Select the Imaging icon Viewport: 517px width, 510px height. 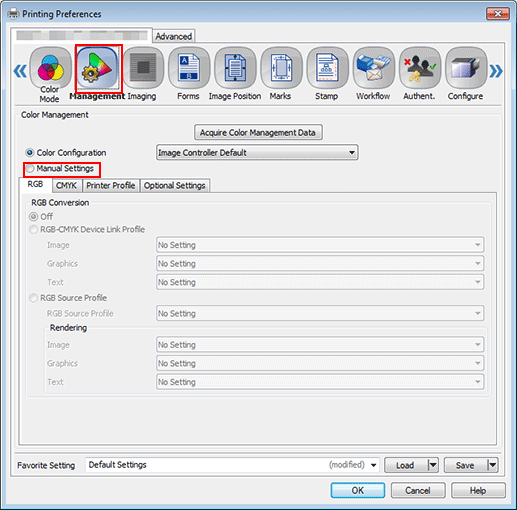coord(143,68)
